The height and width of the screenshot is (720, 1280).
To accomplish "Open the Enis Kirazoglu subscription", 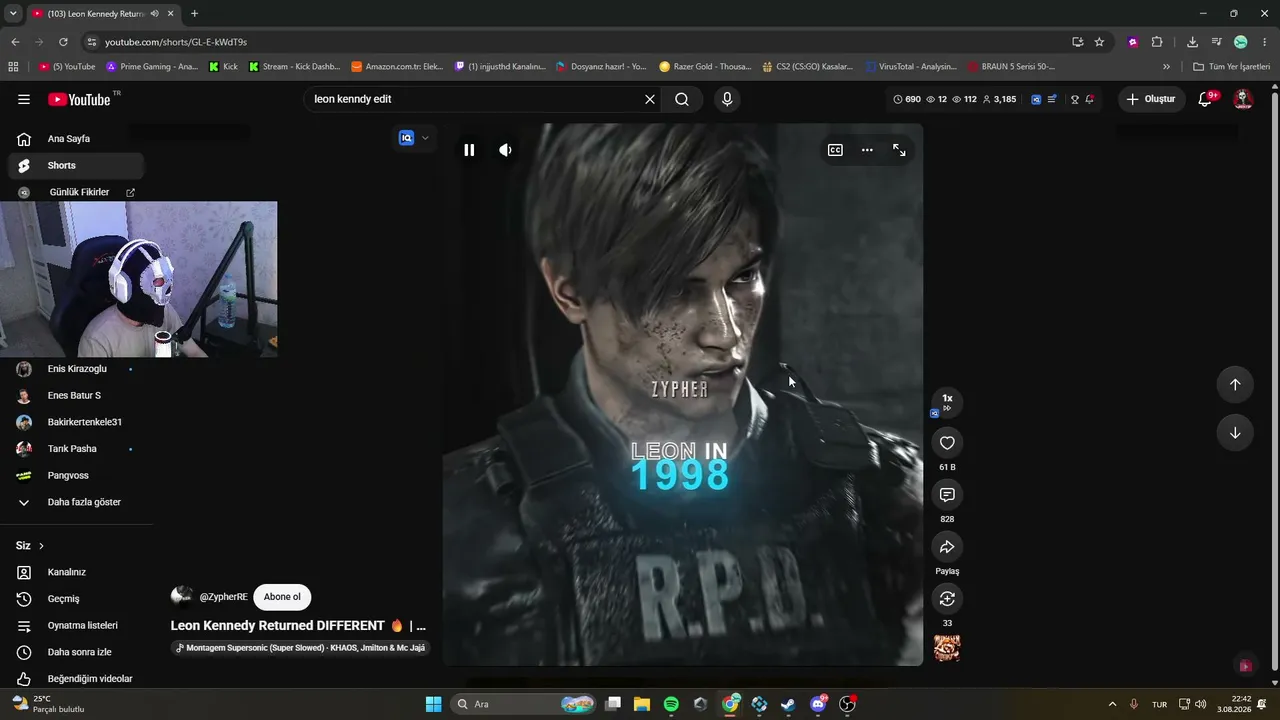I will (76, 369).
